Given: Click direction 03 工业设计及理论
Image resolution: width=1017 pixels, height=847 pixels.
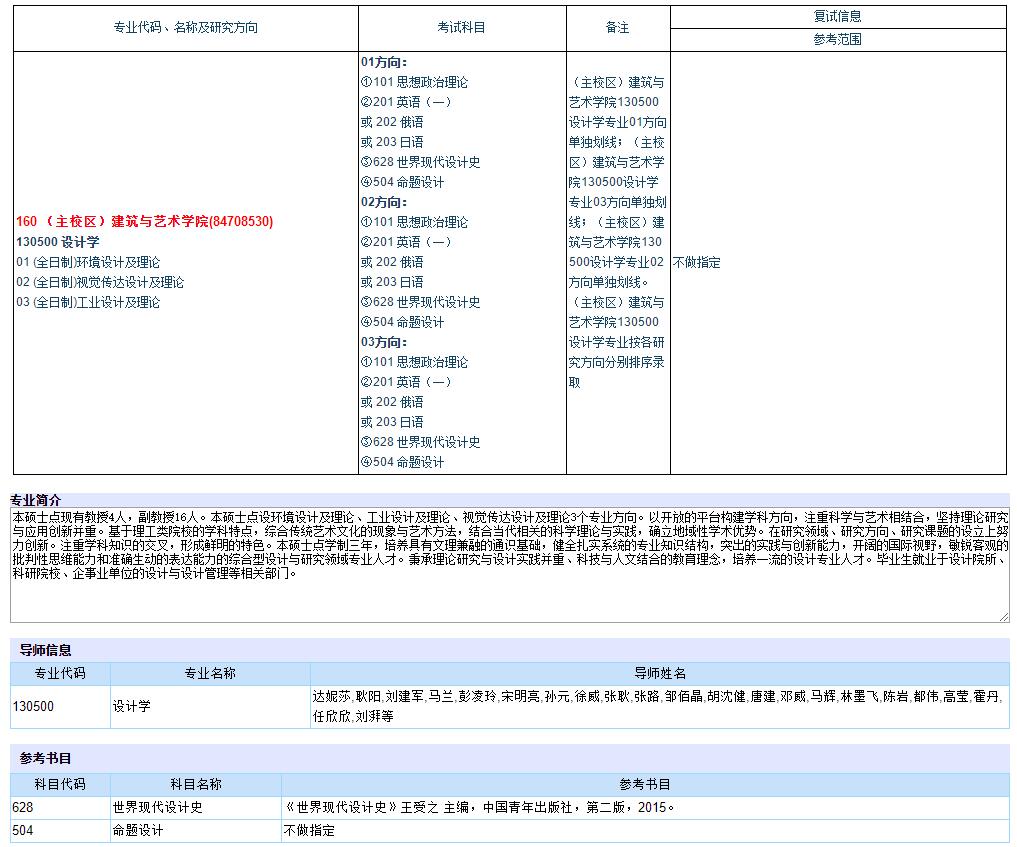Looking at the screenshot, I should (x=88, y=302).
